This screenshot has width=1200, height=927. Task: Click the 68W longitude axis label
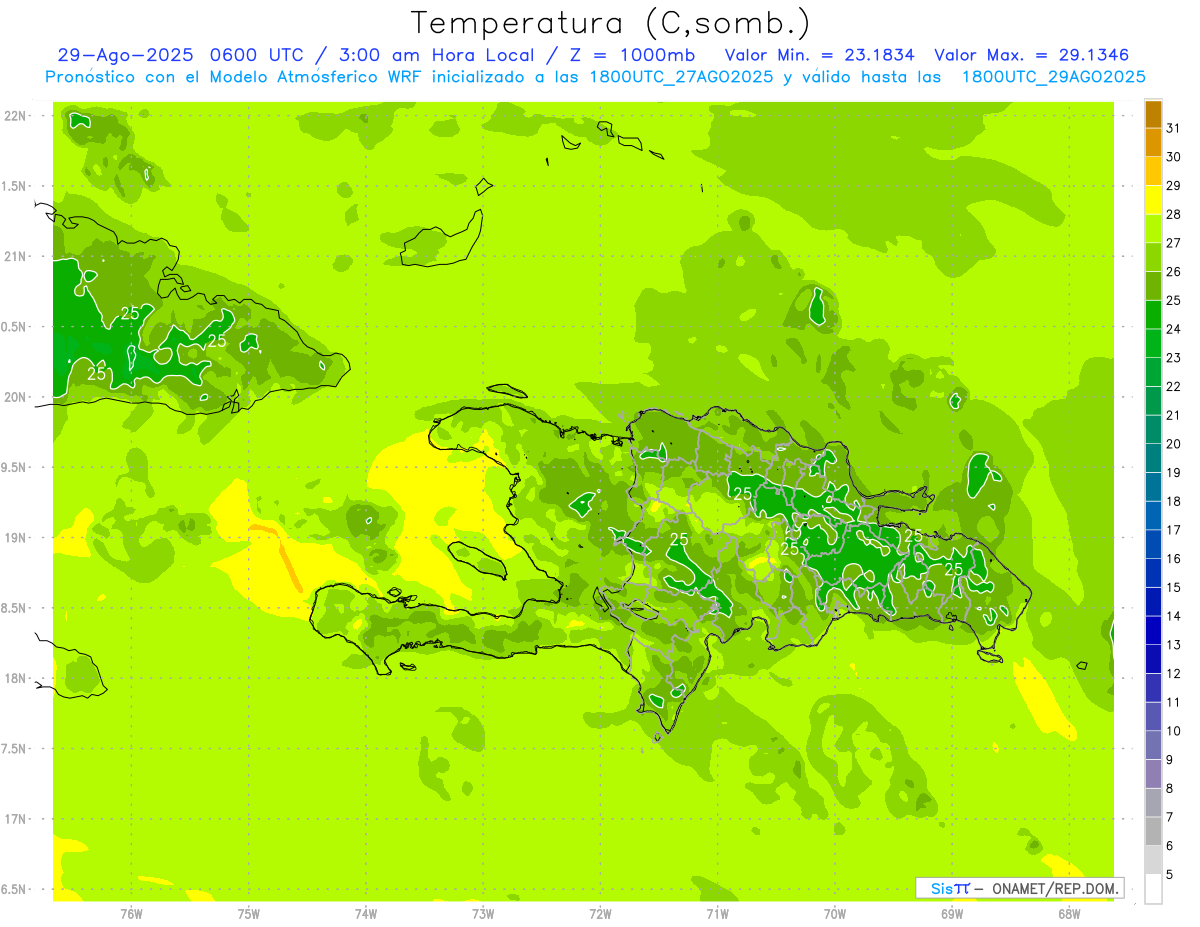coord(1069,914)
